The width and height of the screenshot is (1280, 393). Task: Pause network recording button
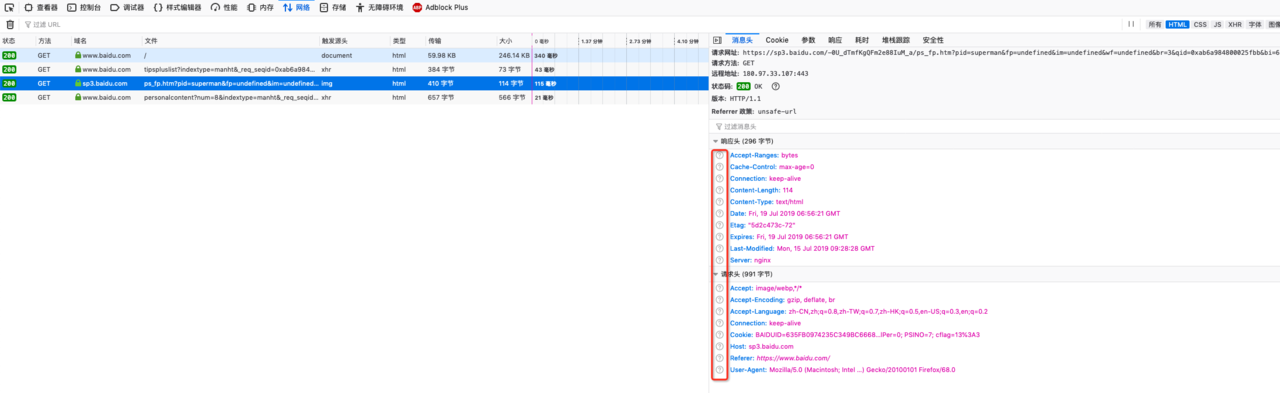click(x=1132, y=24)
